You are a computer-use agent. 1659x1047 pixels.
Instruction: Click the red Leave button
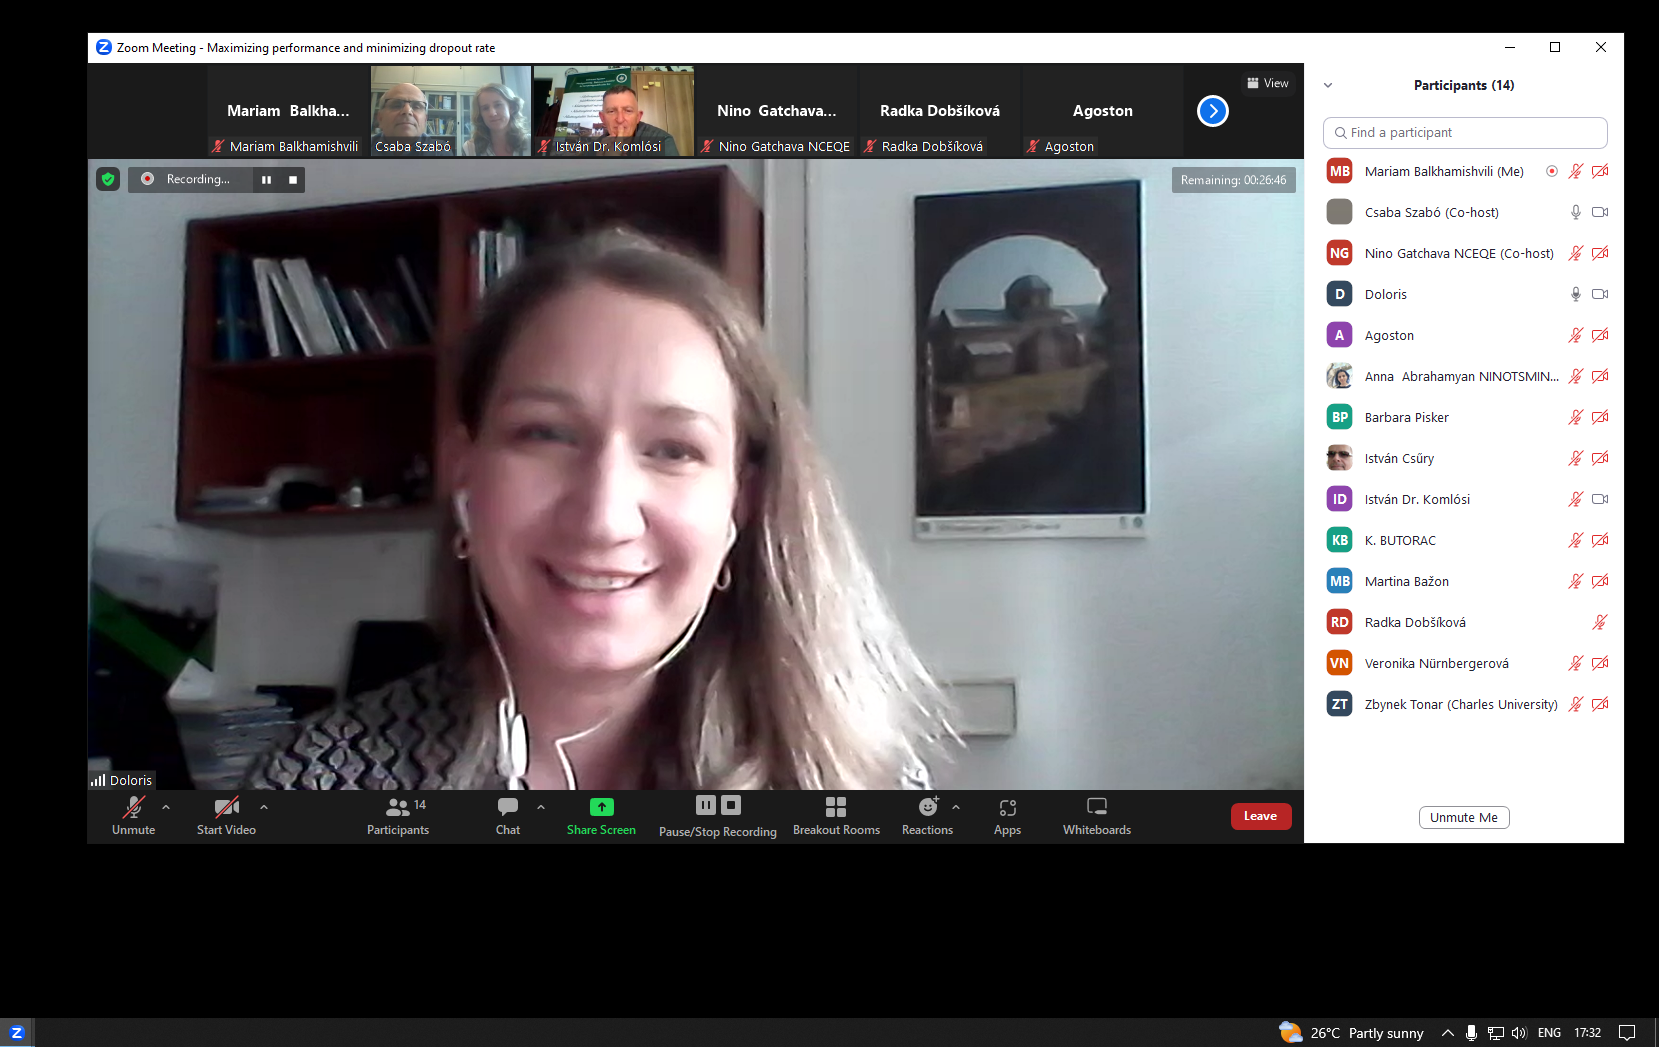point(1260,816)
